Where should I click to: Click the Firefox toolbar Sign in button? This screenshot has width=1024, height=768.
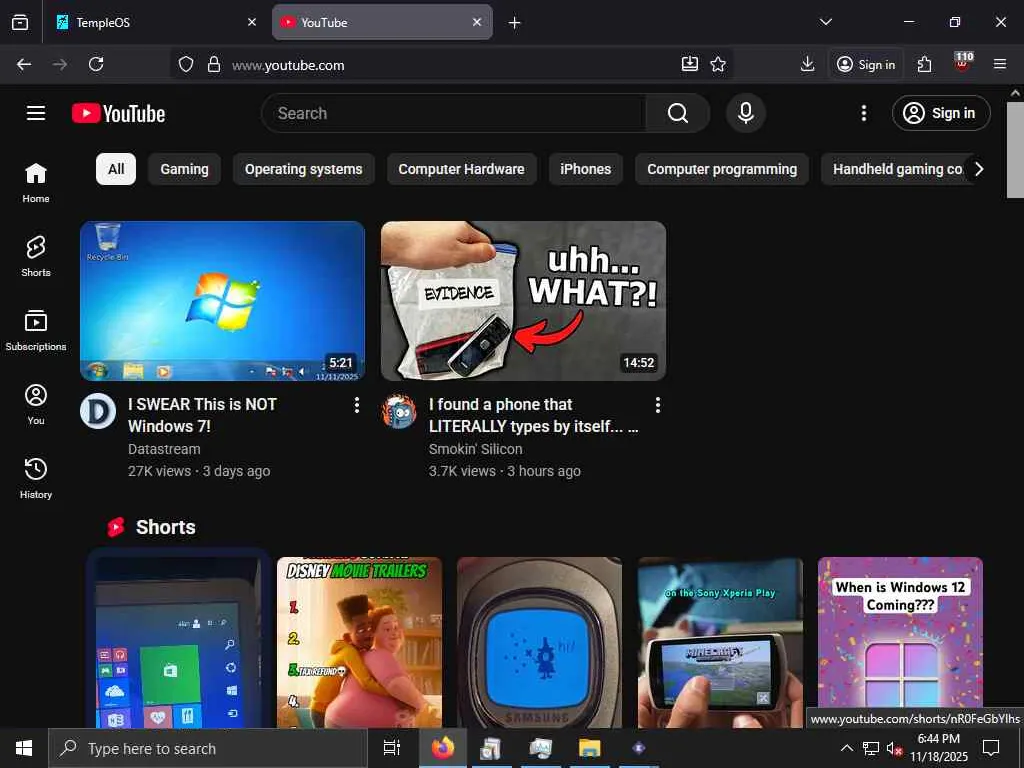point(866,64)
